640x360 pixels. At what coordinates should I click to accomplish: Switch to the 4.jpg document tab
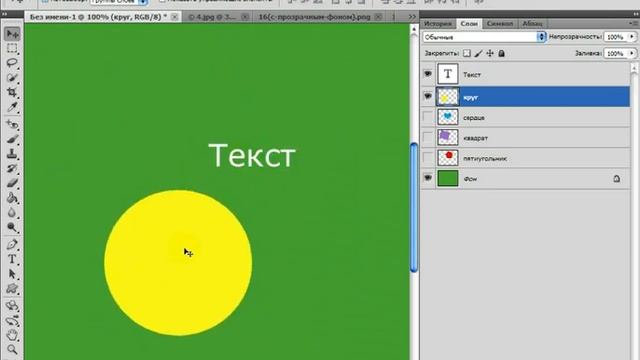pos(212,17)
